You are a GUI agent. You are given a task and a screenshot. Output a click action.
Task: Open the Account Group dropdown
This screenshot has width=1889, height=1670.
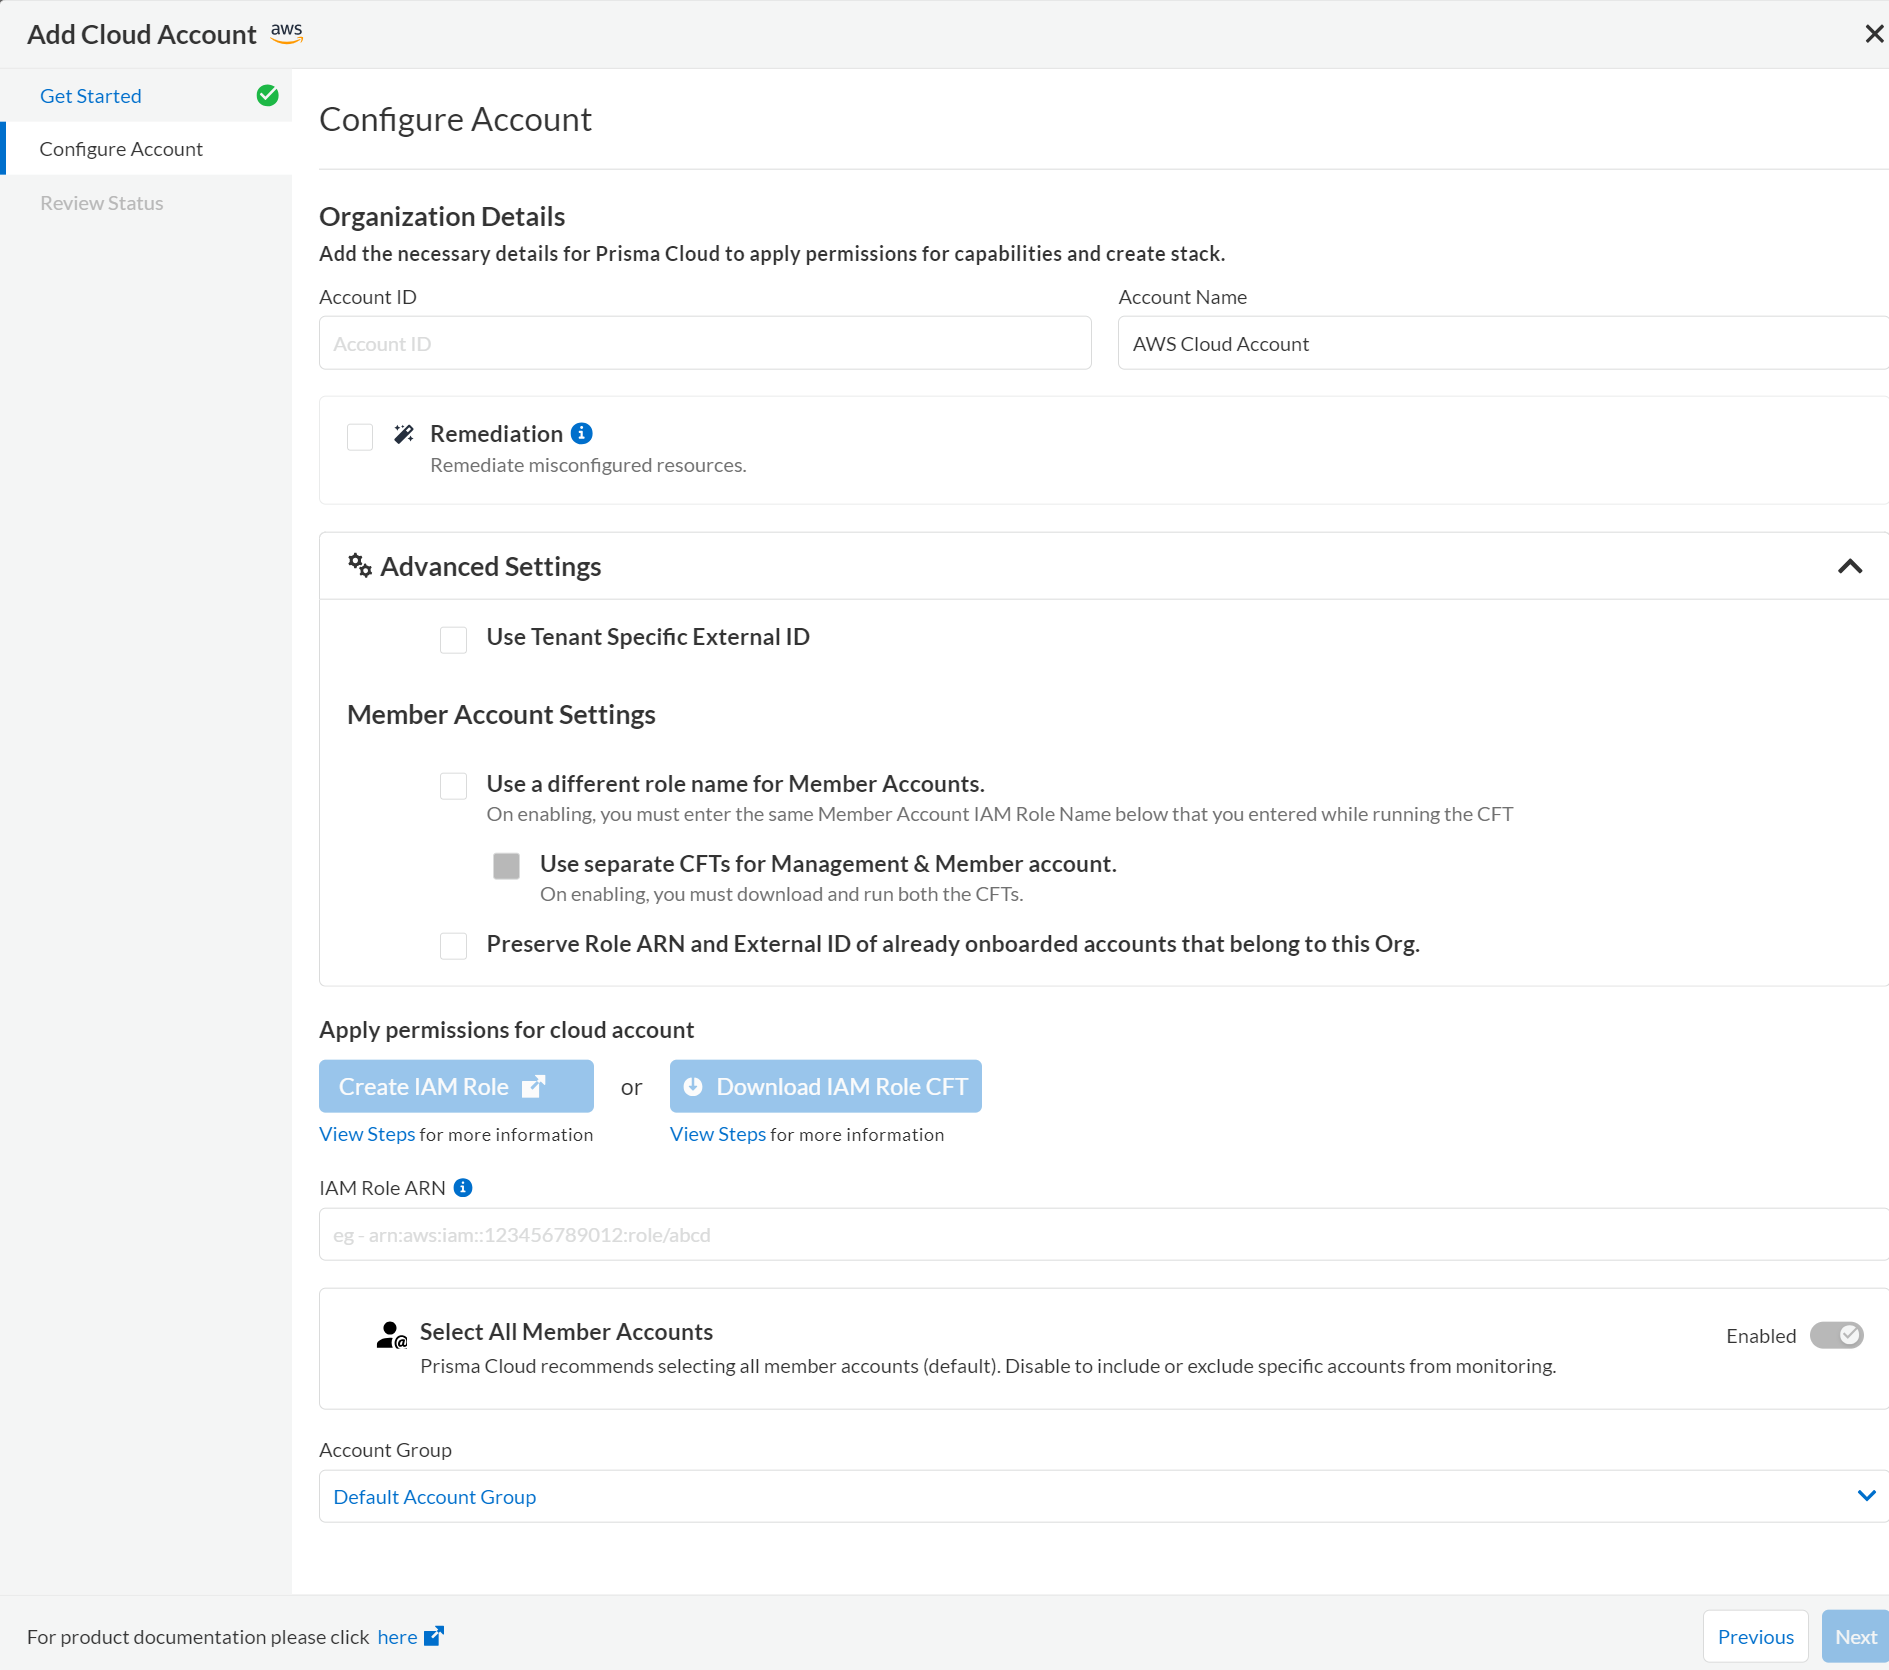click(1104, 1497)
